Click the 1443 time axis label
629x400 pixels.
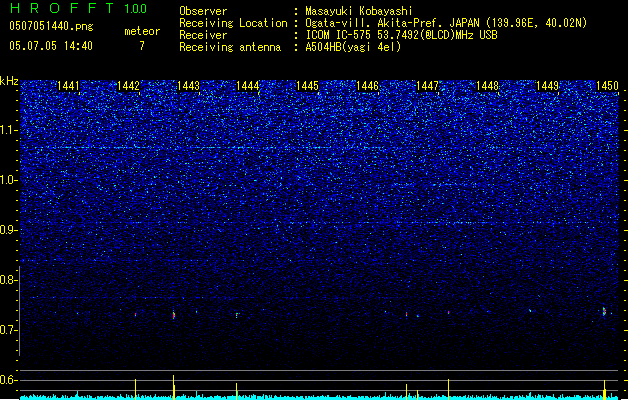point(188,86)
